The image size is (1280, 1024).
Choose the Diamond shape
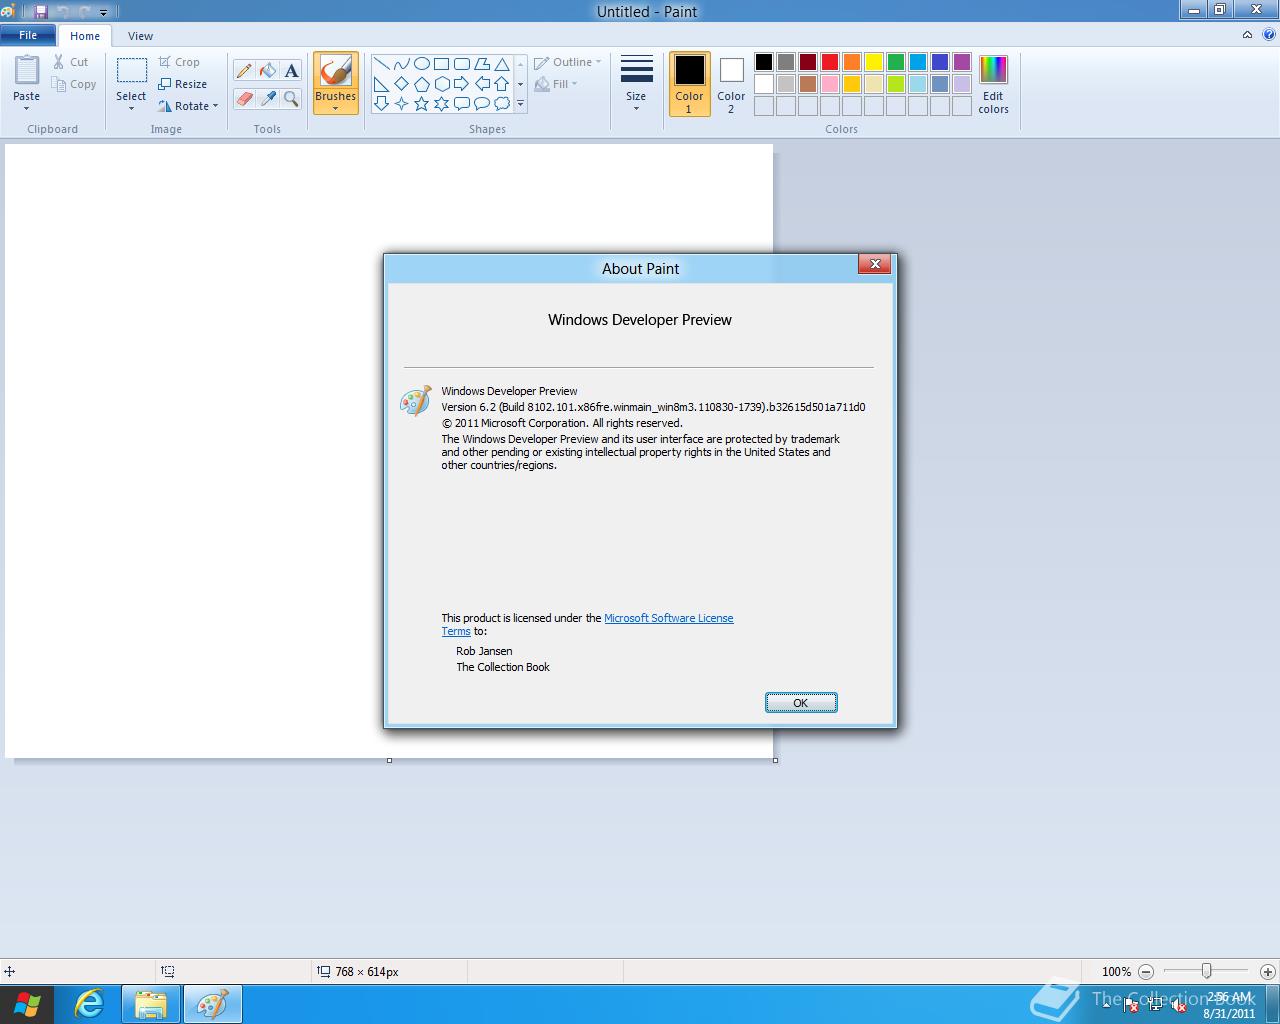[401, 84]
